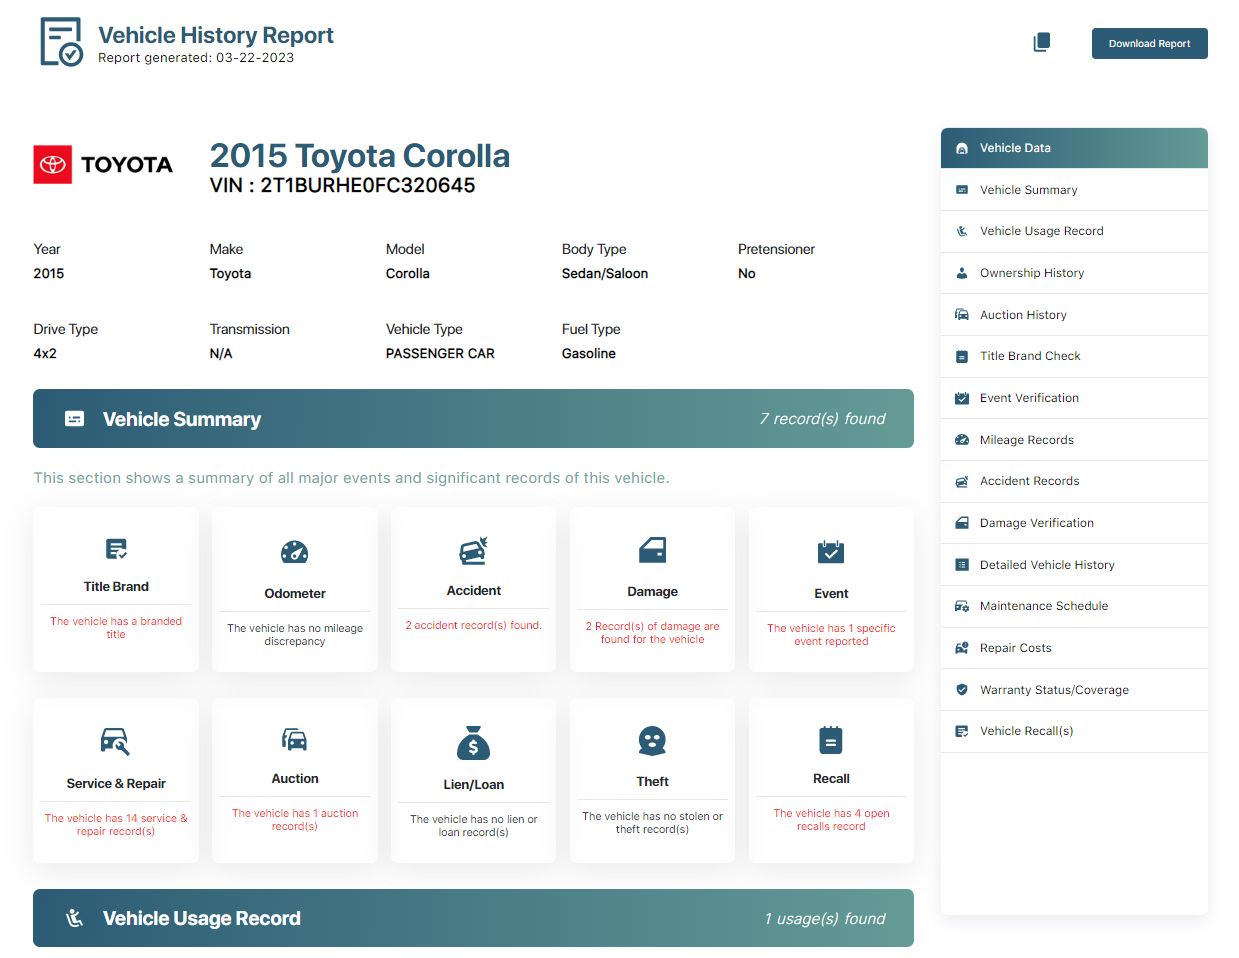Click the Mileage Records gauge icon
This screenshot has width=1239, height=958.
(962, 440)
